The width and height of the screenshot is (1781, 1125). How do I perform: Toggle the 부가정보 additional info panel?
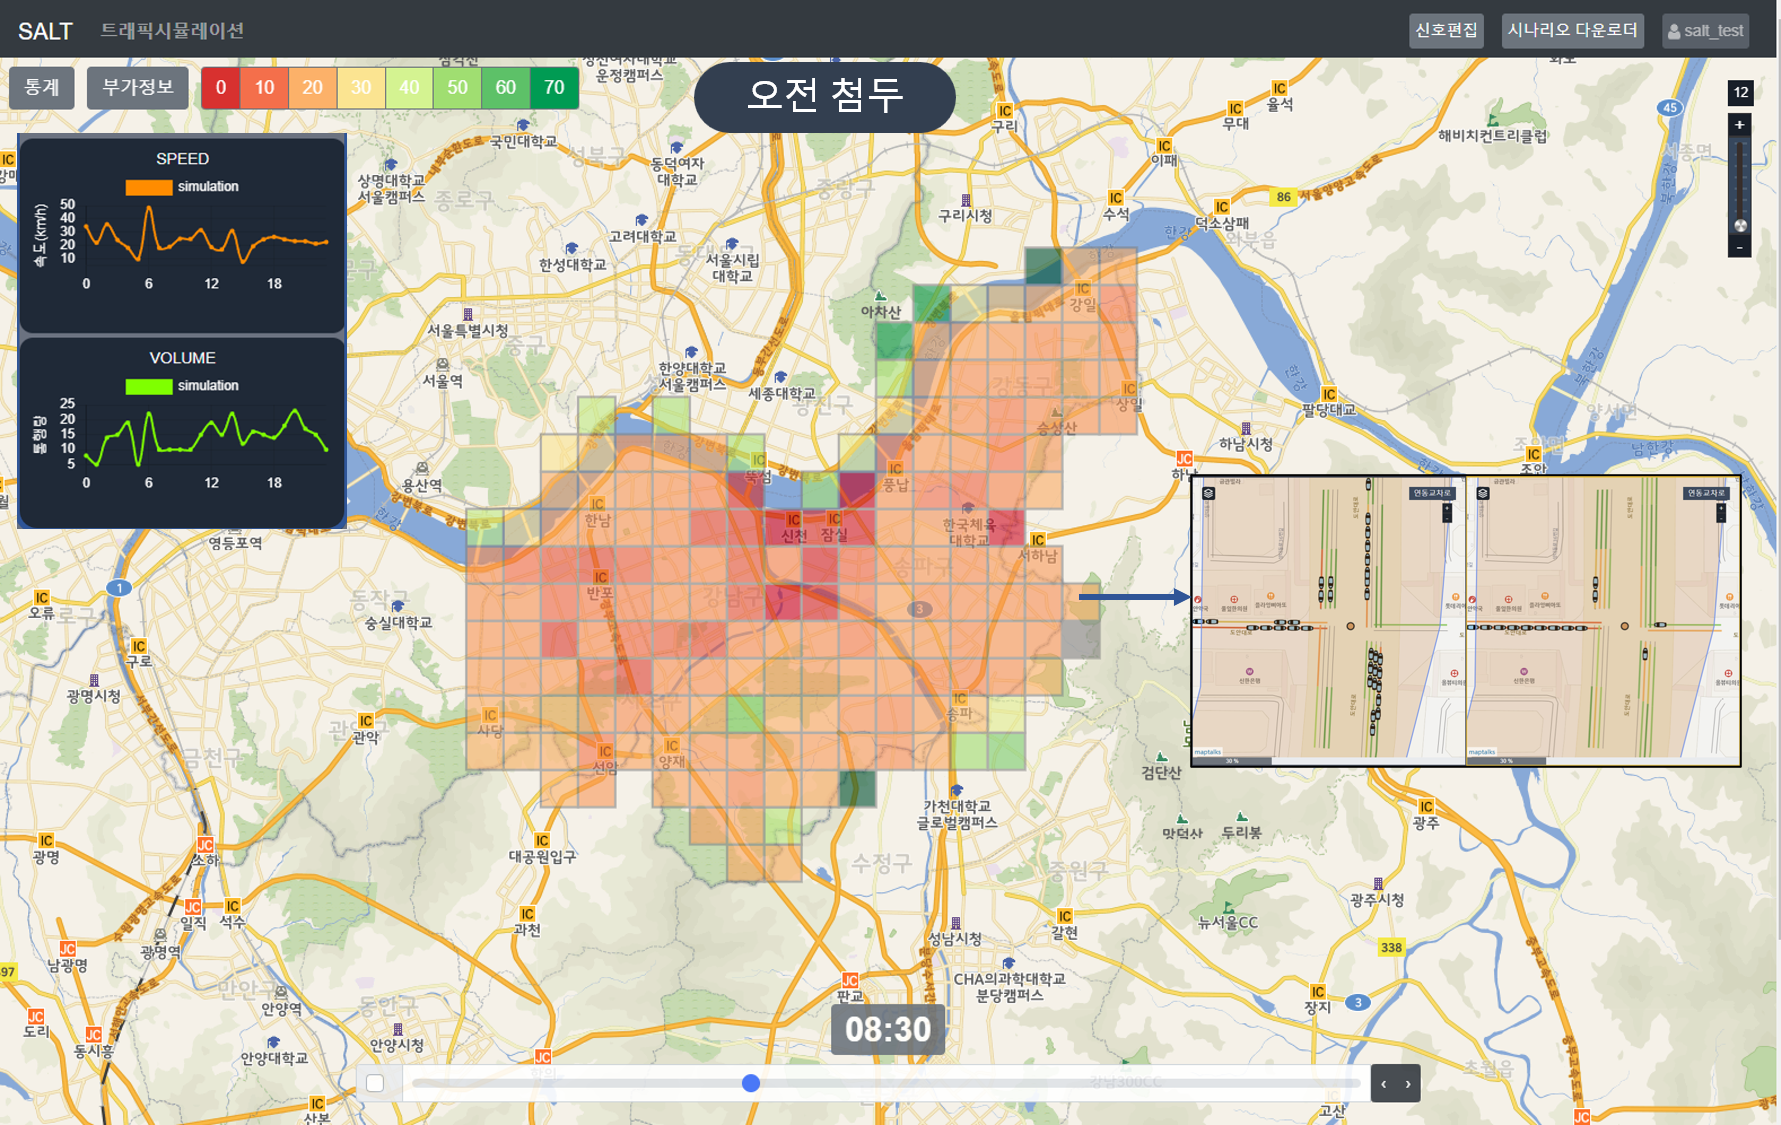[x=138, y=88]
